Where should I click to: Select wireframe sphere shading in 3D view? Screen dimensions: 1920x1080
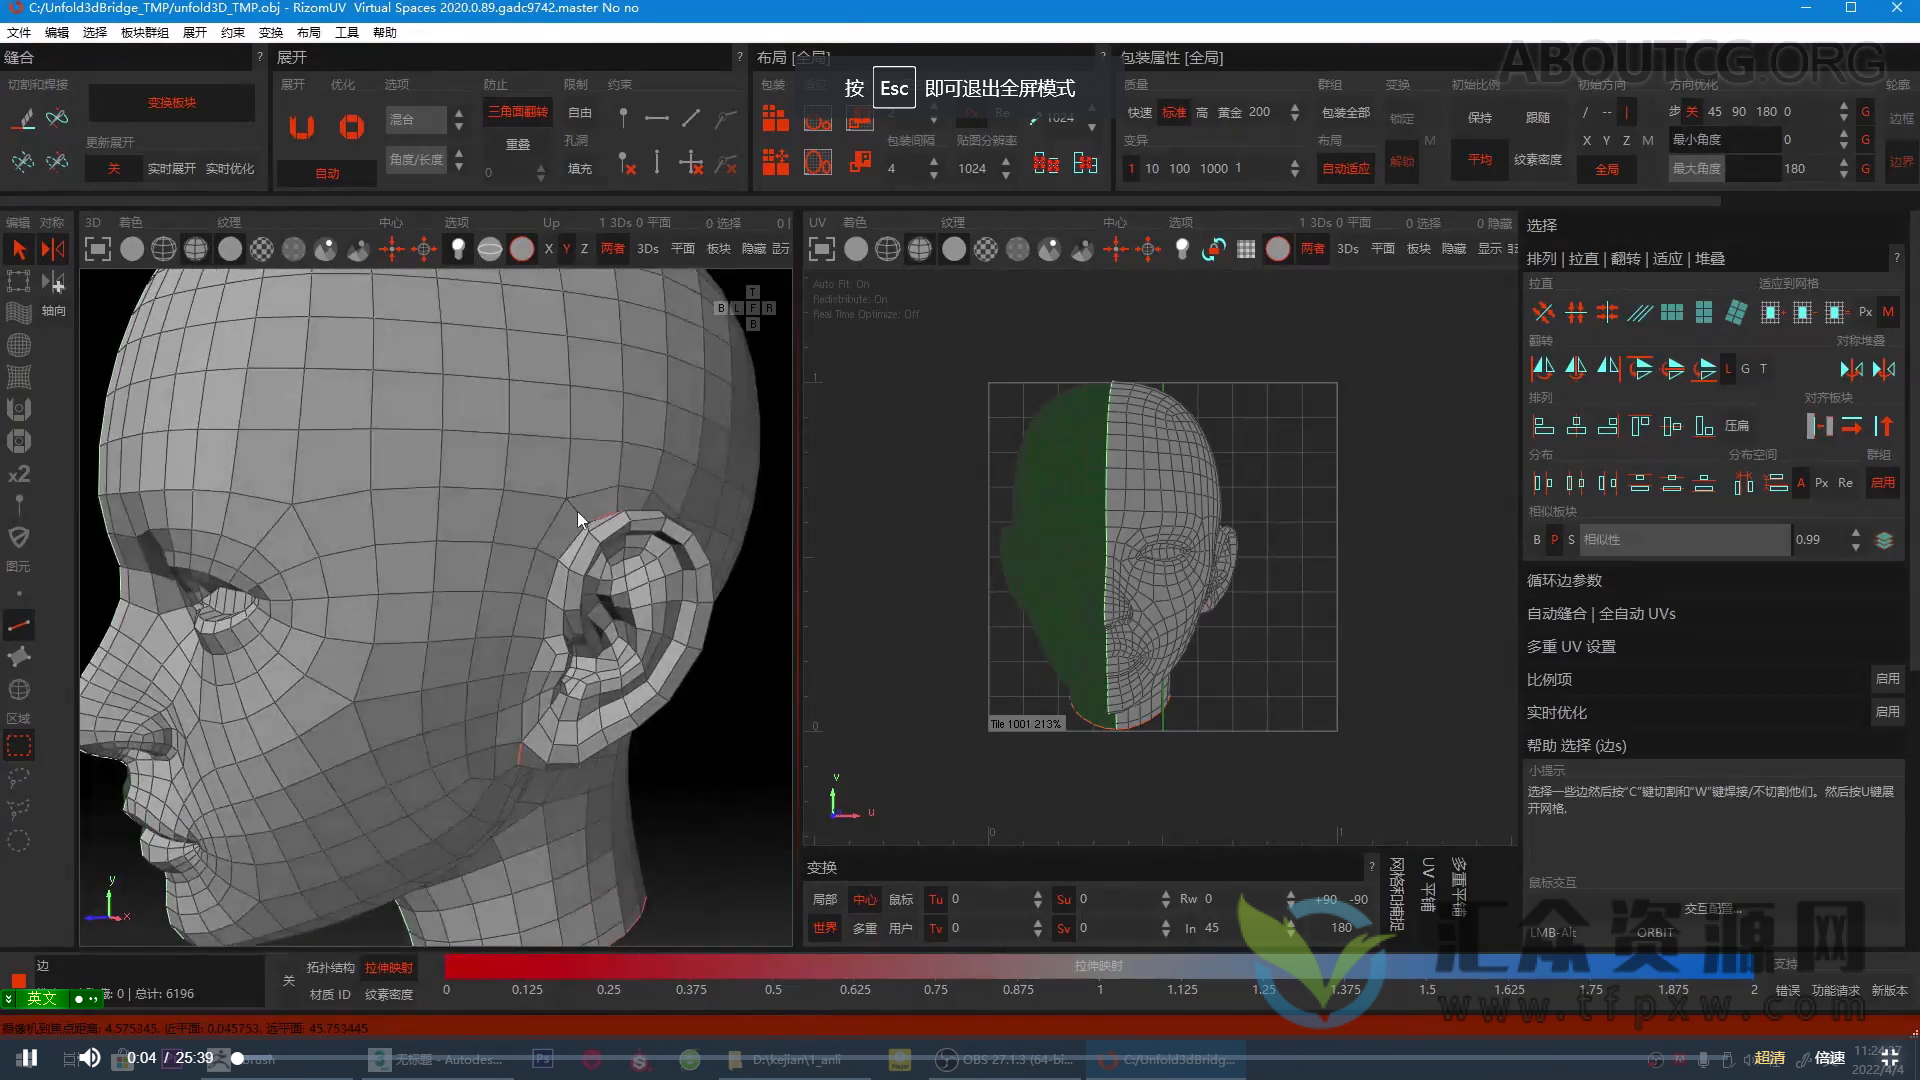tap(164, 249)
